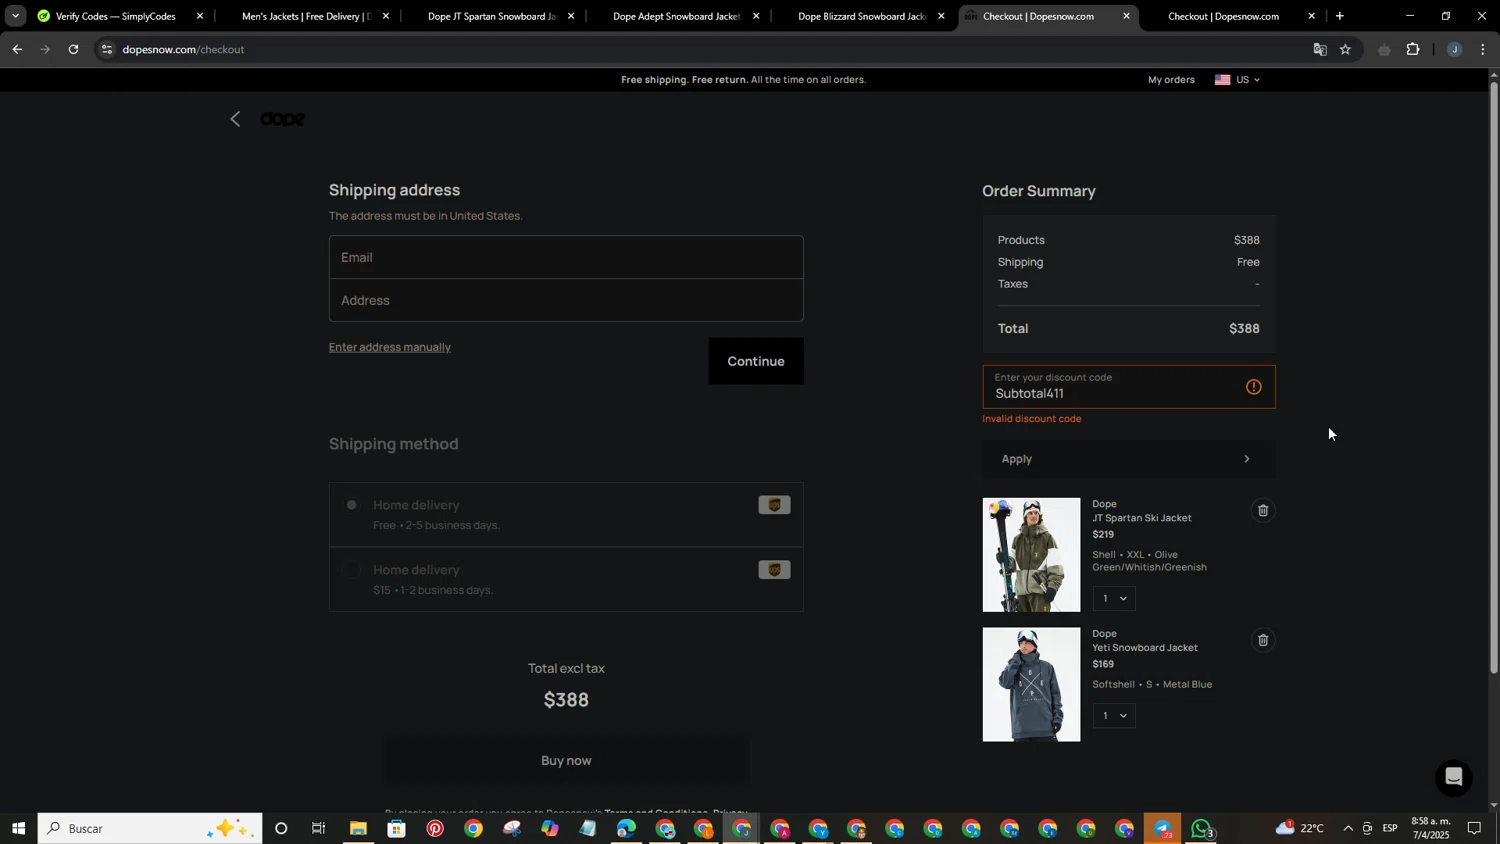The image size is (1500, 844).
Task: Open the browser Extensions puzzle icon
Action: click(x=1413, y=49)
